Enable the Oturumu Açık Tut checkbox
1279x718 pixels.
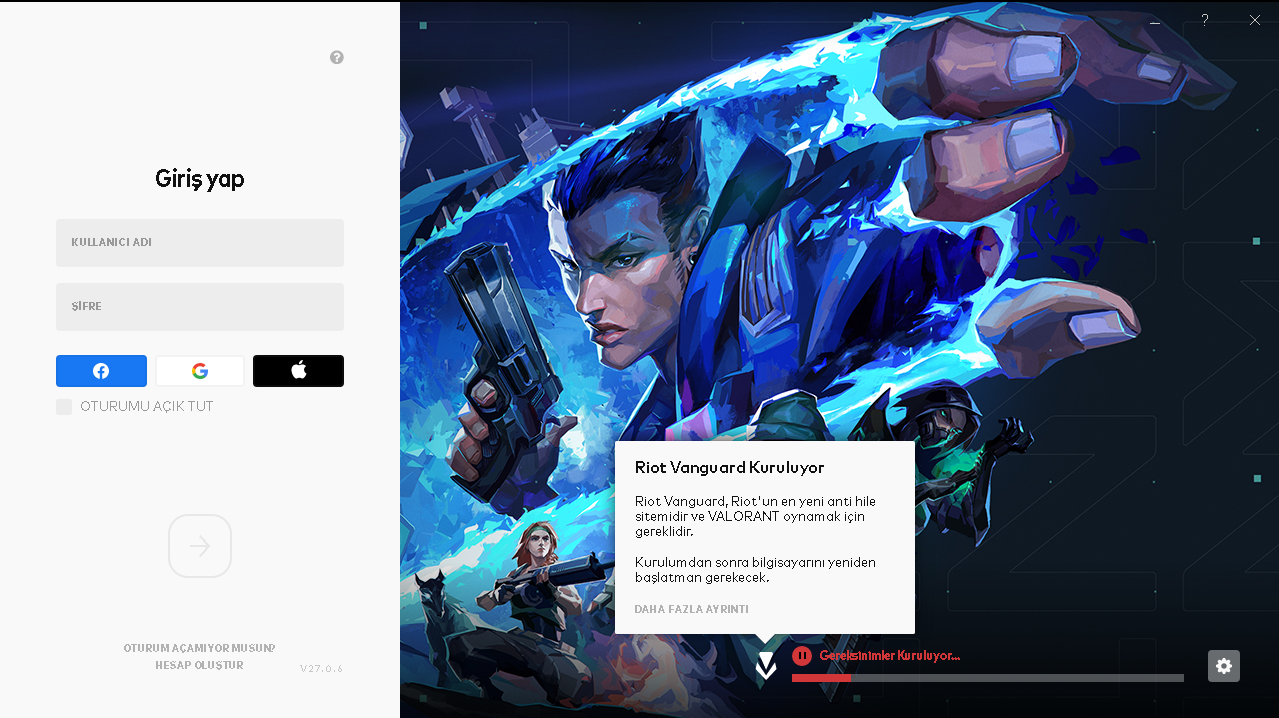(x=64, y=407)
